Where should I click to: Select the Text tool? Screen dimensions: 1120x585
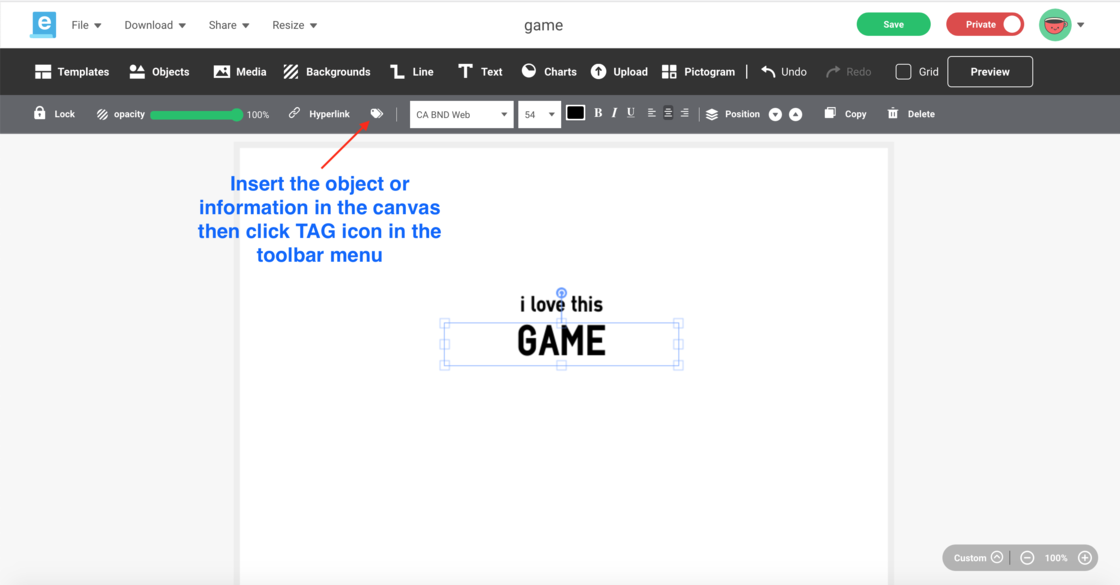(480, 71)
